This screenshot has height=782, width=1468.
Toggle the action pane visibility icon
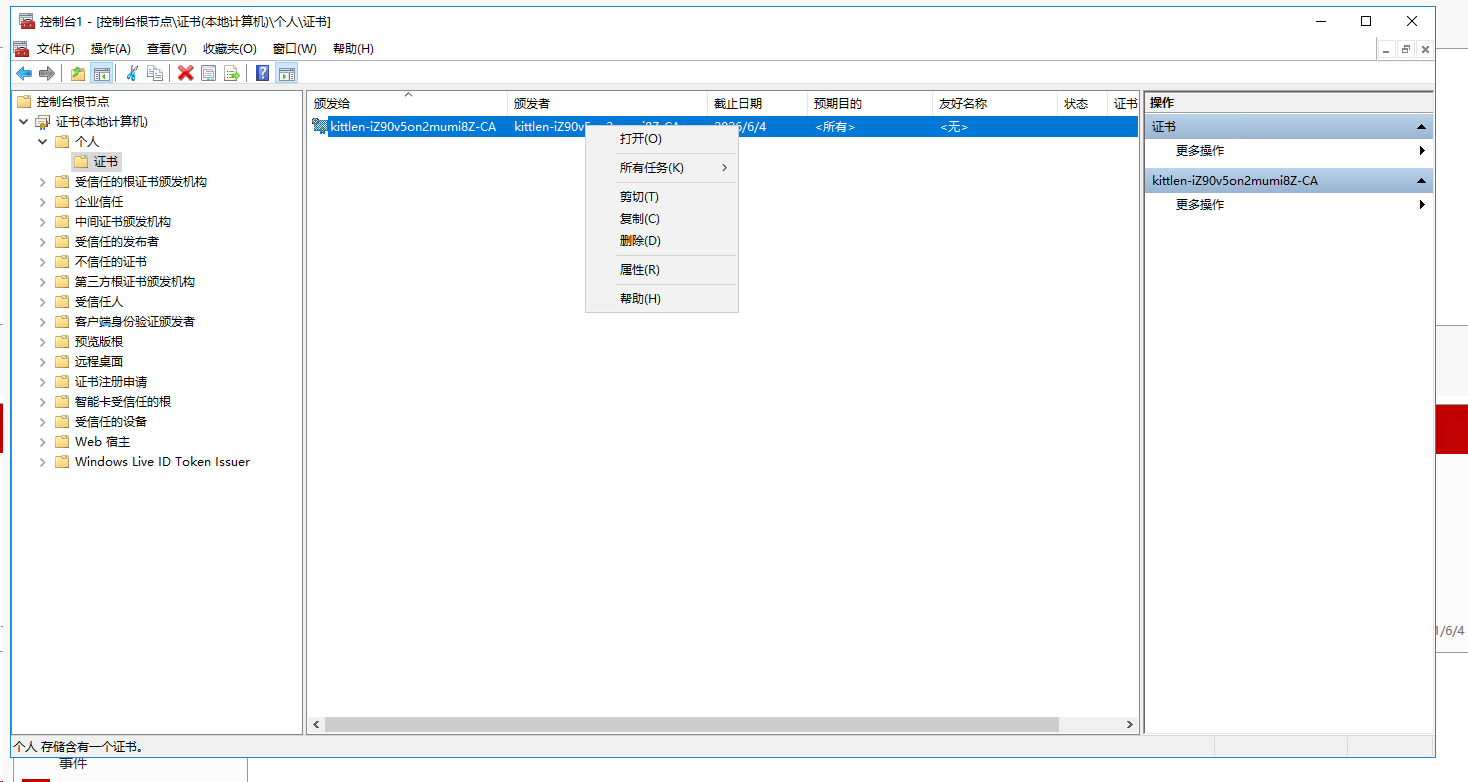pos(287,72)
